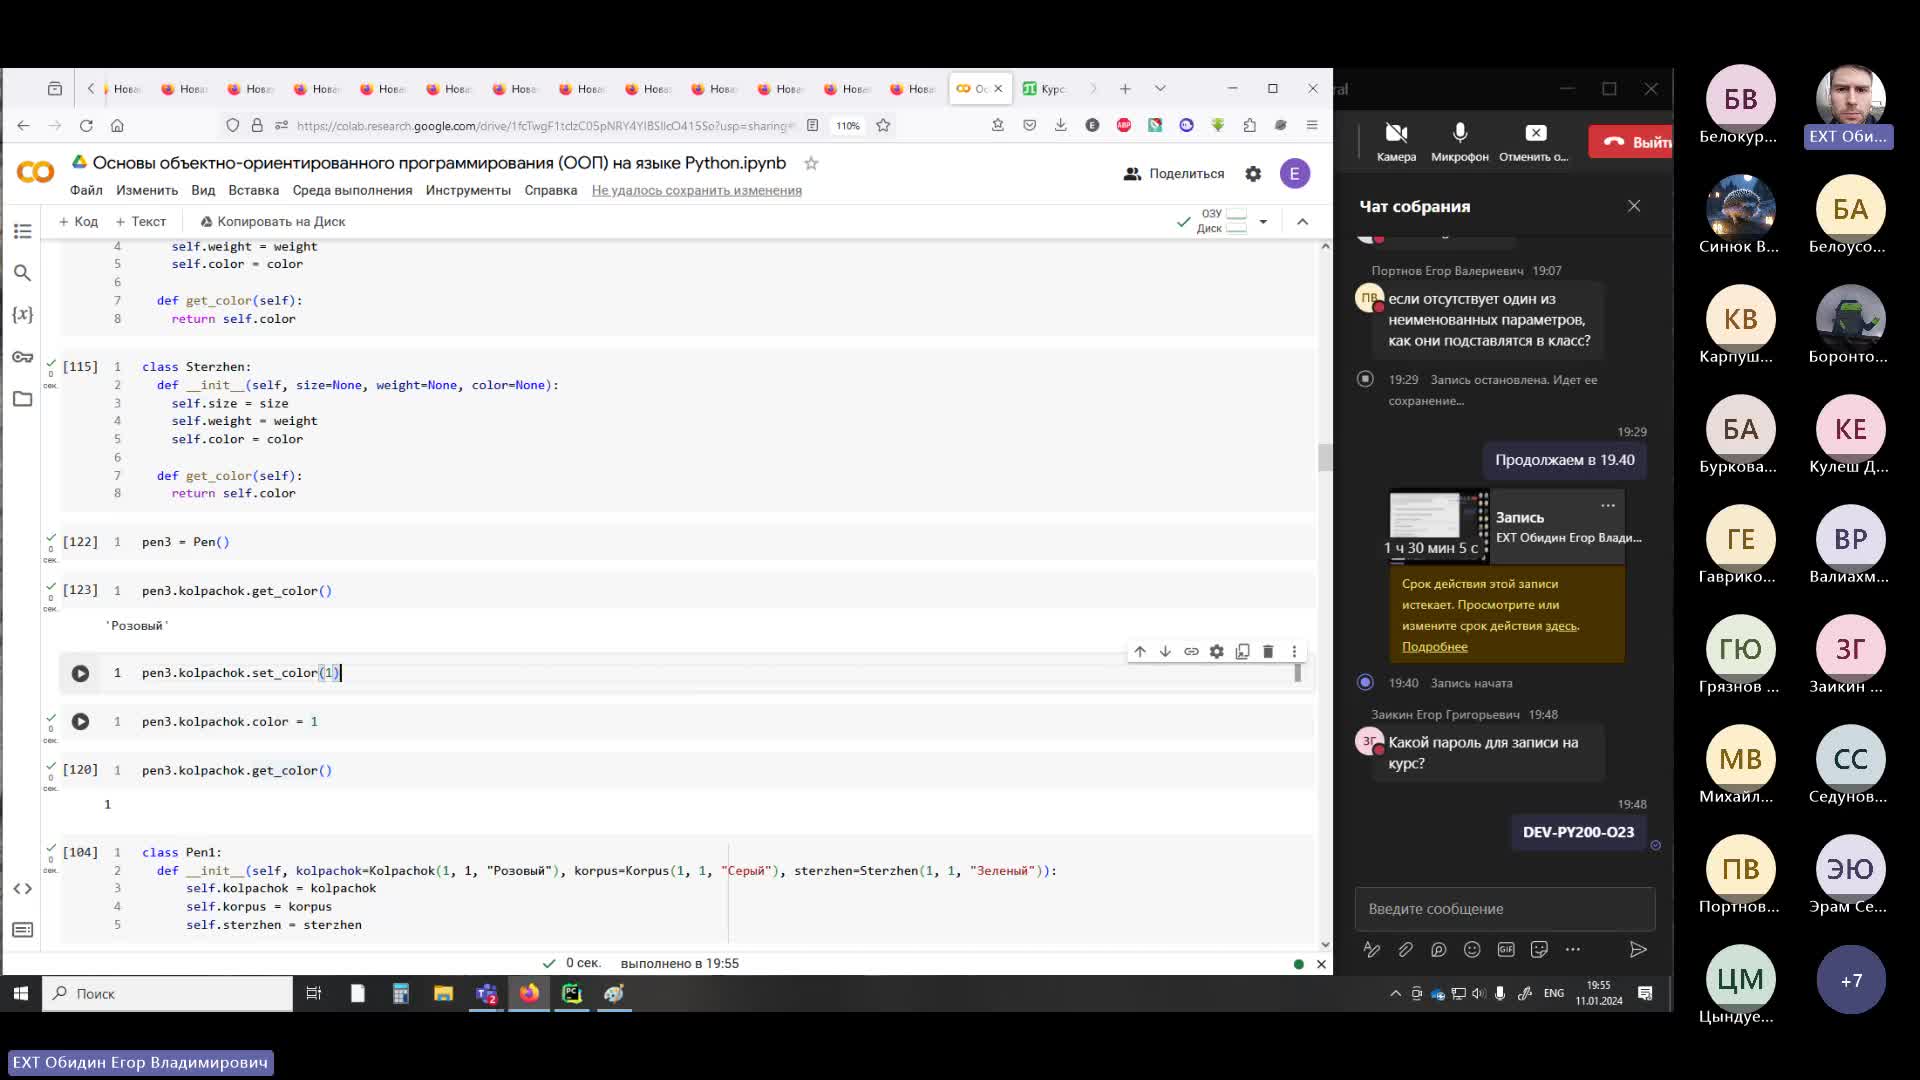Open the variables {x} panel
Screen dimensions: 1920x1080
[22, 315]
